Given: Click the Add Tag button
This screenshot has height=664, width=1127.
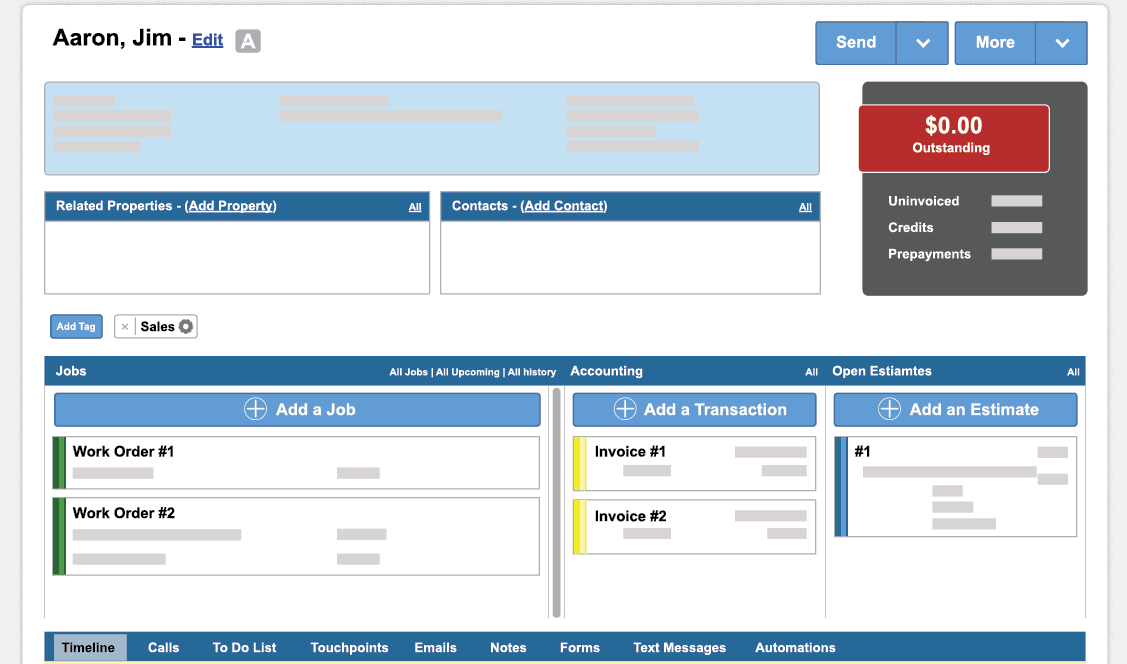Looking at the screenshot, I should 76,326.
